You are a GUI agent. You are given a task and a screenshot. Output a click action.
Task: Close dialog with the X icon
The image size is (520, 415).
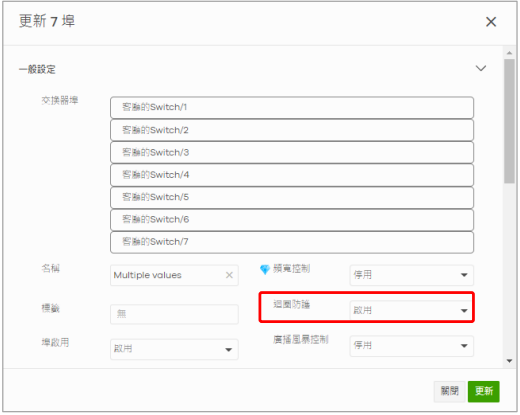(x=491, y=22)
